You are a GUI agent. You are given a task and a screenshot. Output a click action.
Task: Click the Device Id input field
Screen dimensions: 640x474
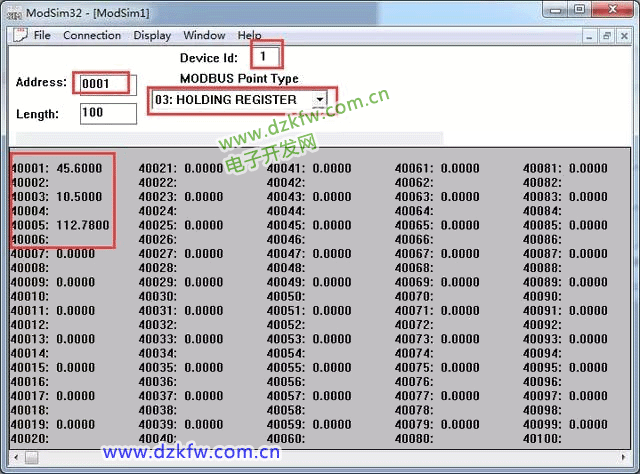pyautogui.click(x=265, y=57)
